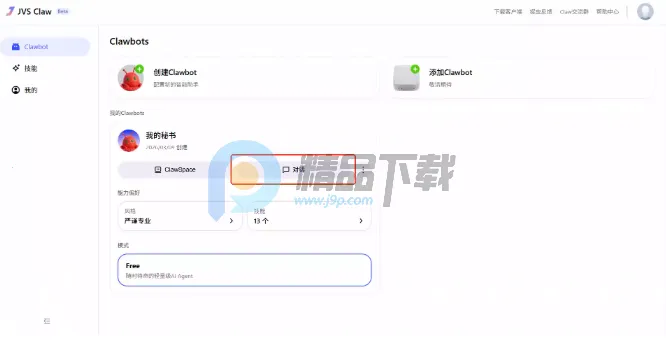Open the 技能 sidebar section
The image size is (666, 363).
[25, 68]
